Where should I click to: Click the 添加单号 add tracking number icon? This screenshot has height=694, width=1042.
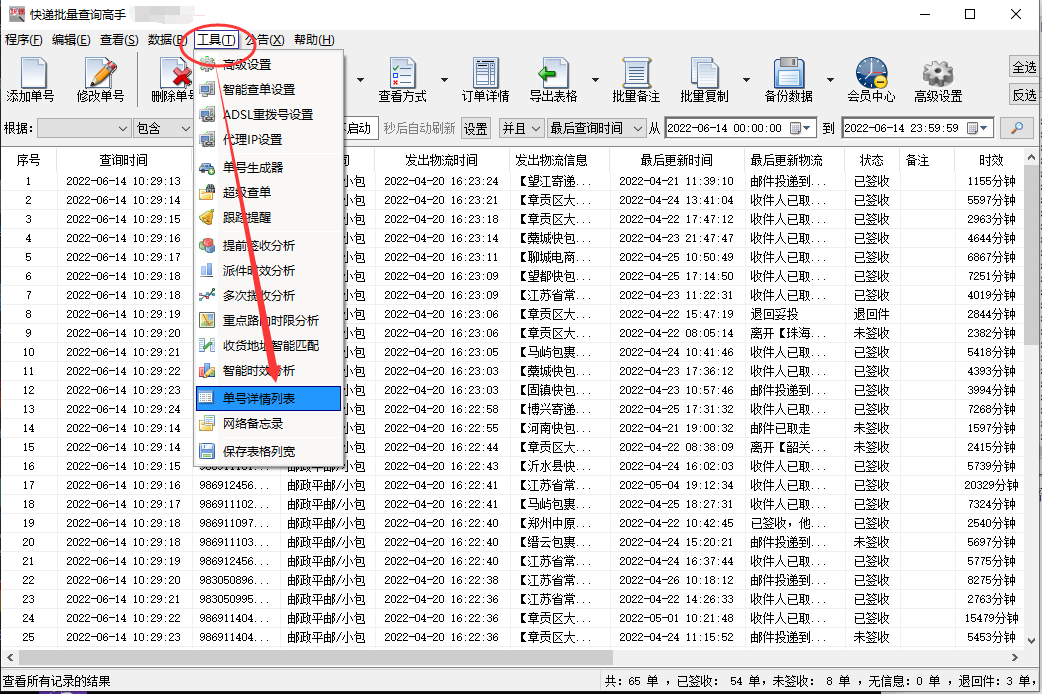tap(33, 80)
